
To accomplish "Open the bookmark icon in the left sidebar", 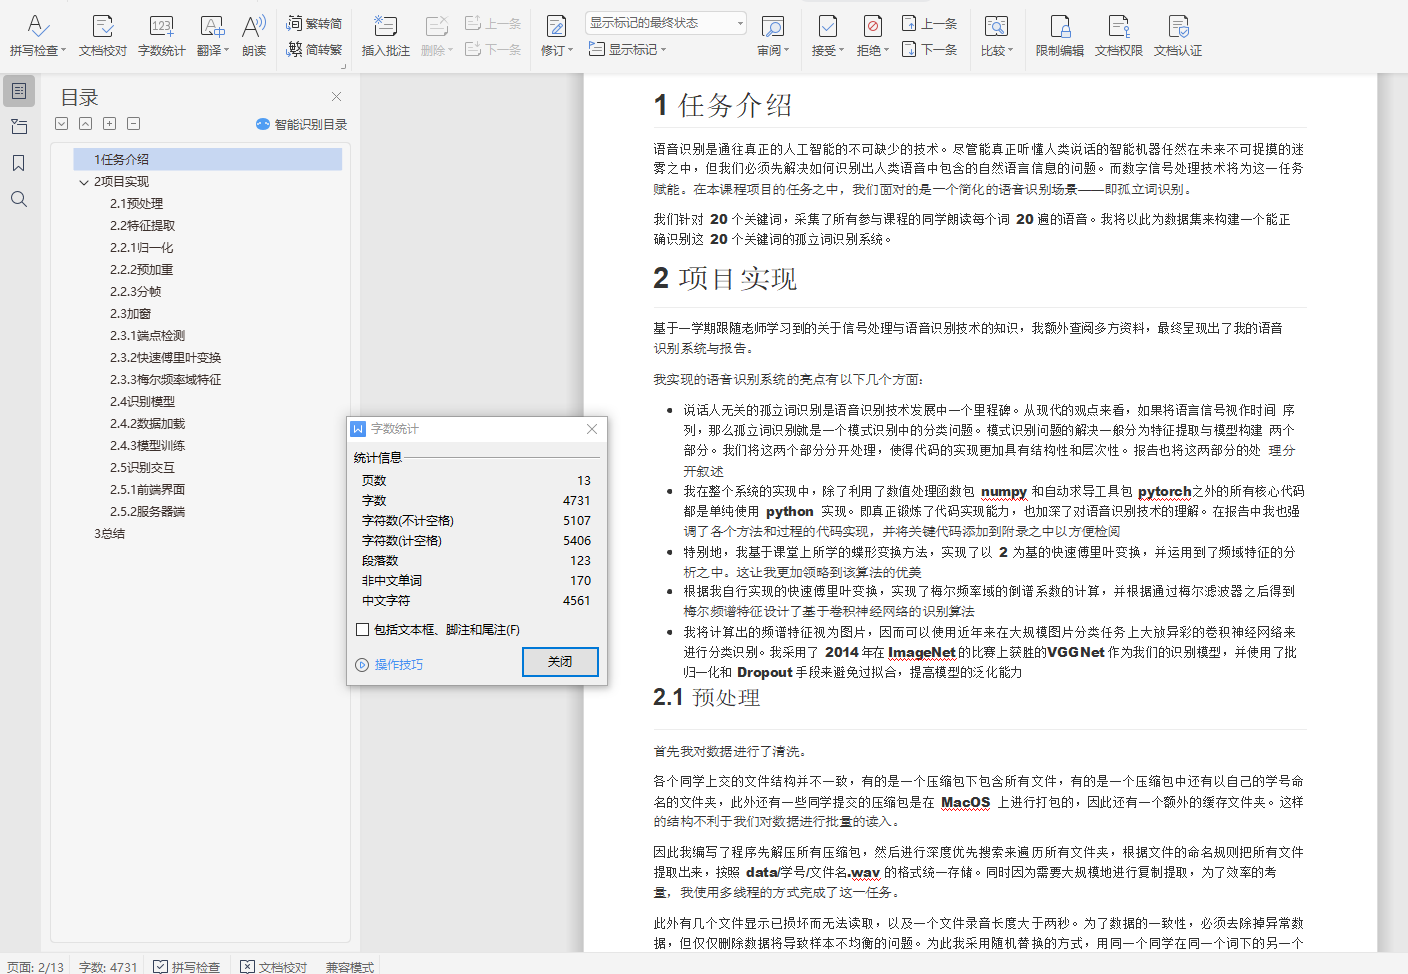I will pyautogui.click(x=19, y=163).
